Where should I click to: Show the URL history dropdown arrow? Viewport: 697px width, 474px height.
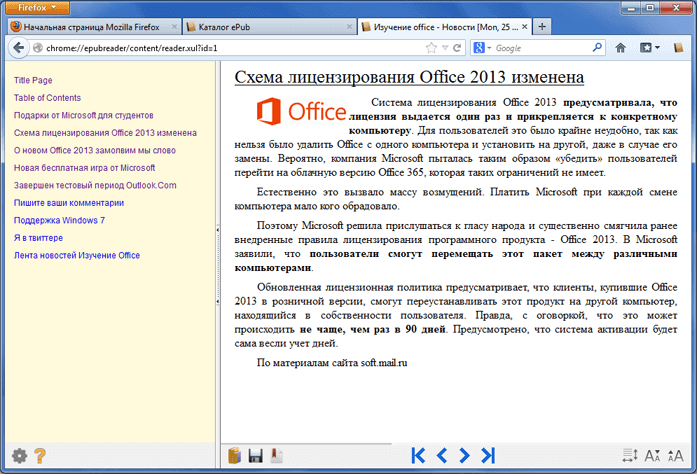(445, 48)
